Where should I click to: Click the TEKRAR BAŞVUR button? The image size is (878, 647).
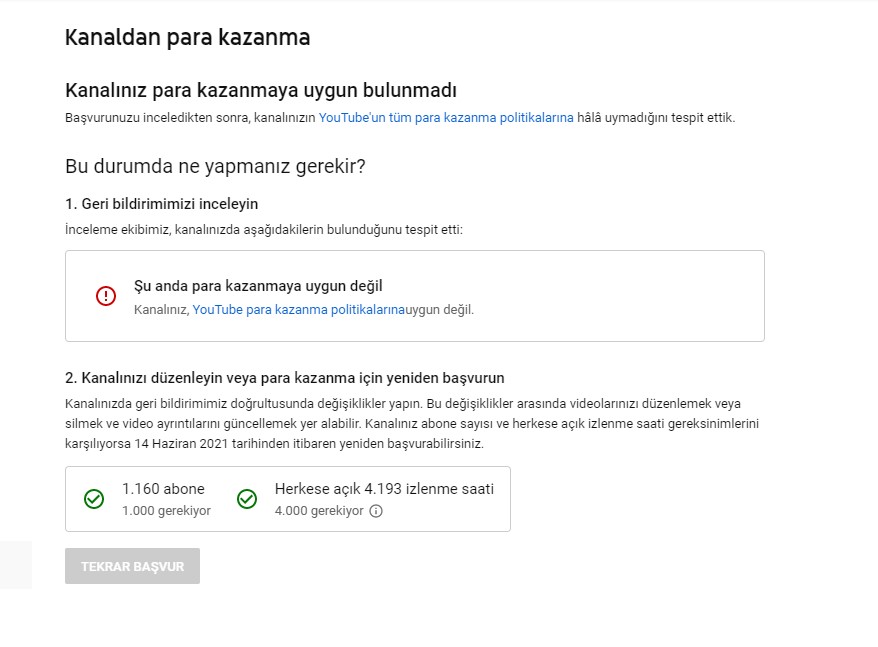(132, 566)
